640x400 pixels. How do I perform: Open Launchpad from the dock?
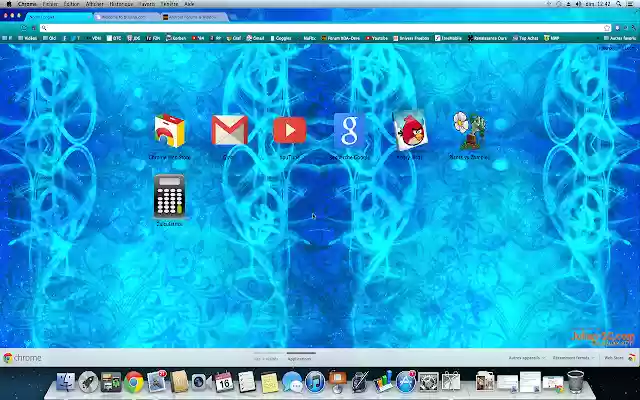point(88,382)
